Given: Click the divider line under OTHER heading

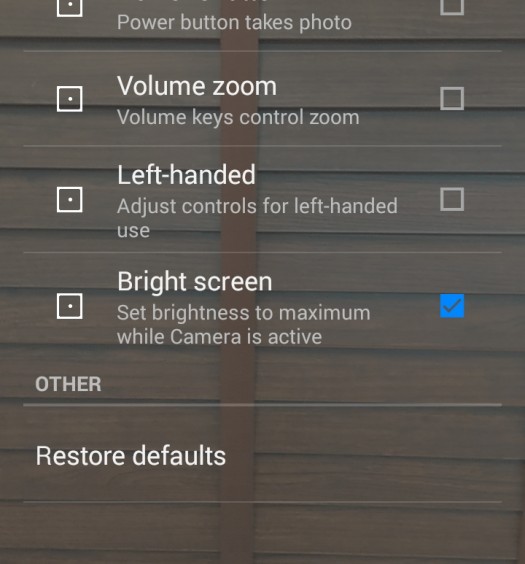Looking at the screenshot, I should pyautogui.click(x=262, y=405).
